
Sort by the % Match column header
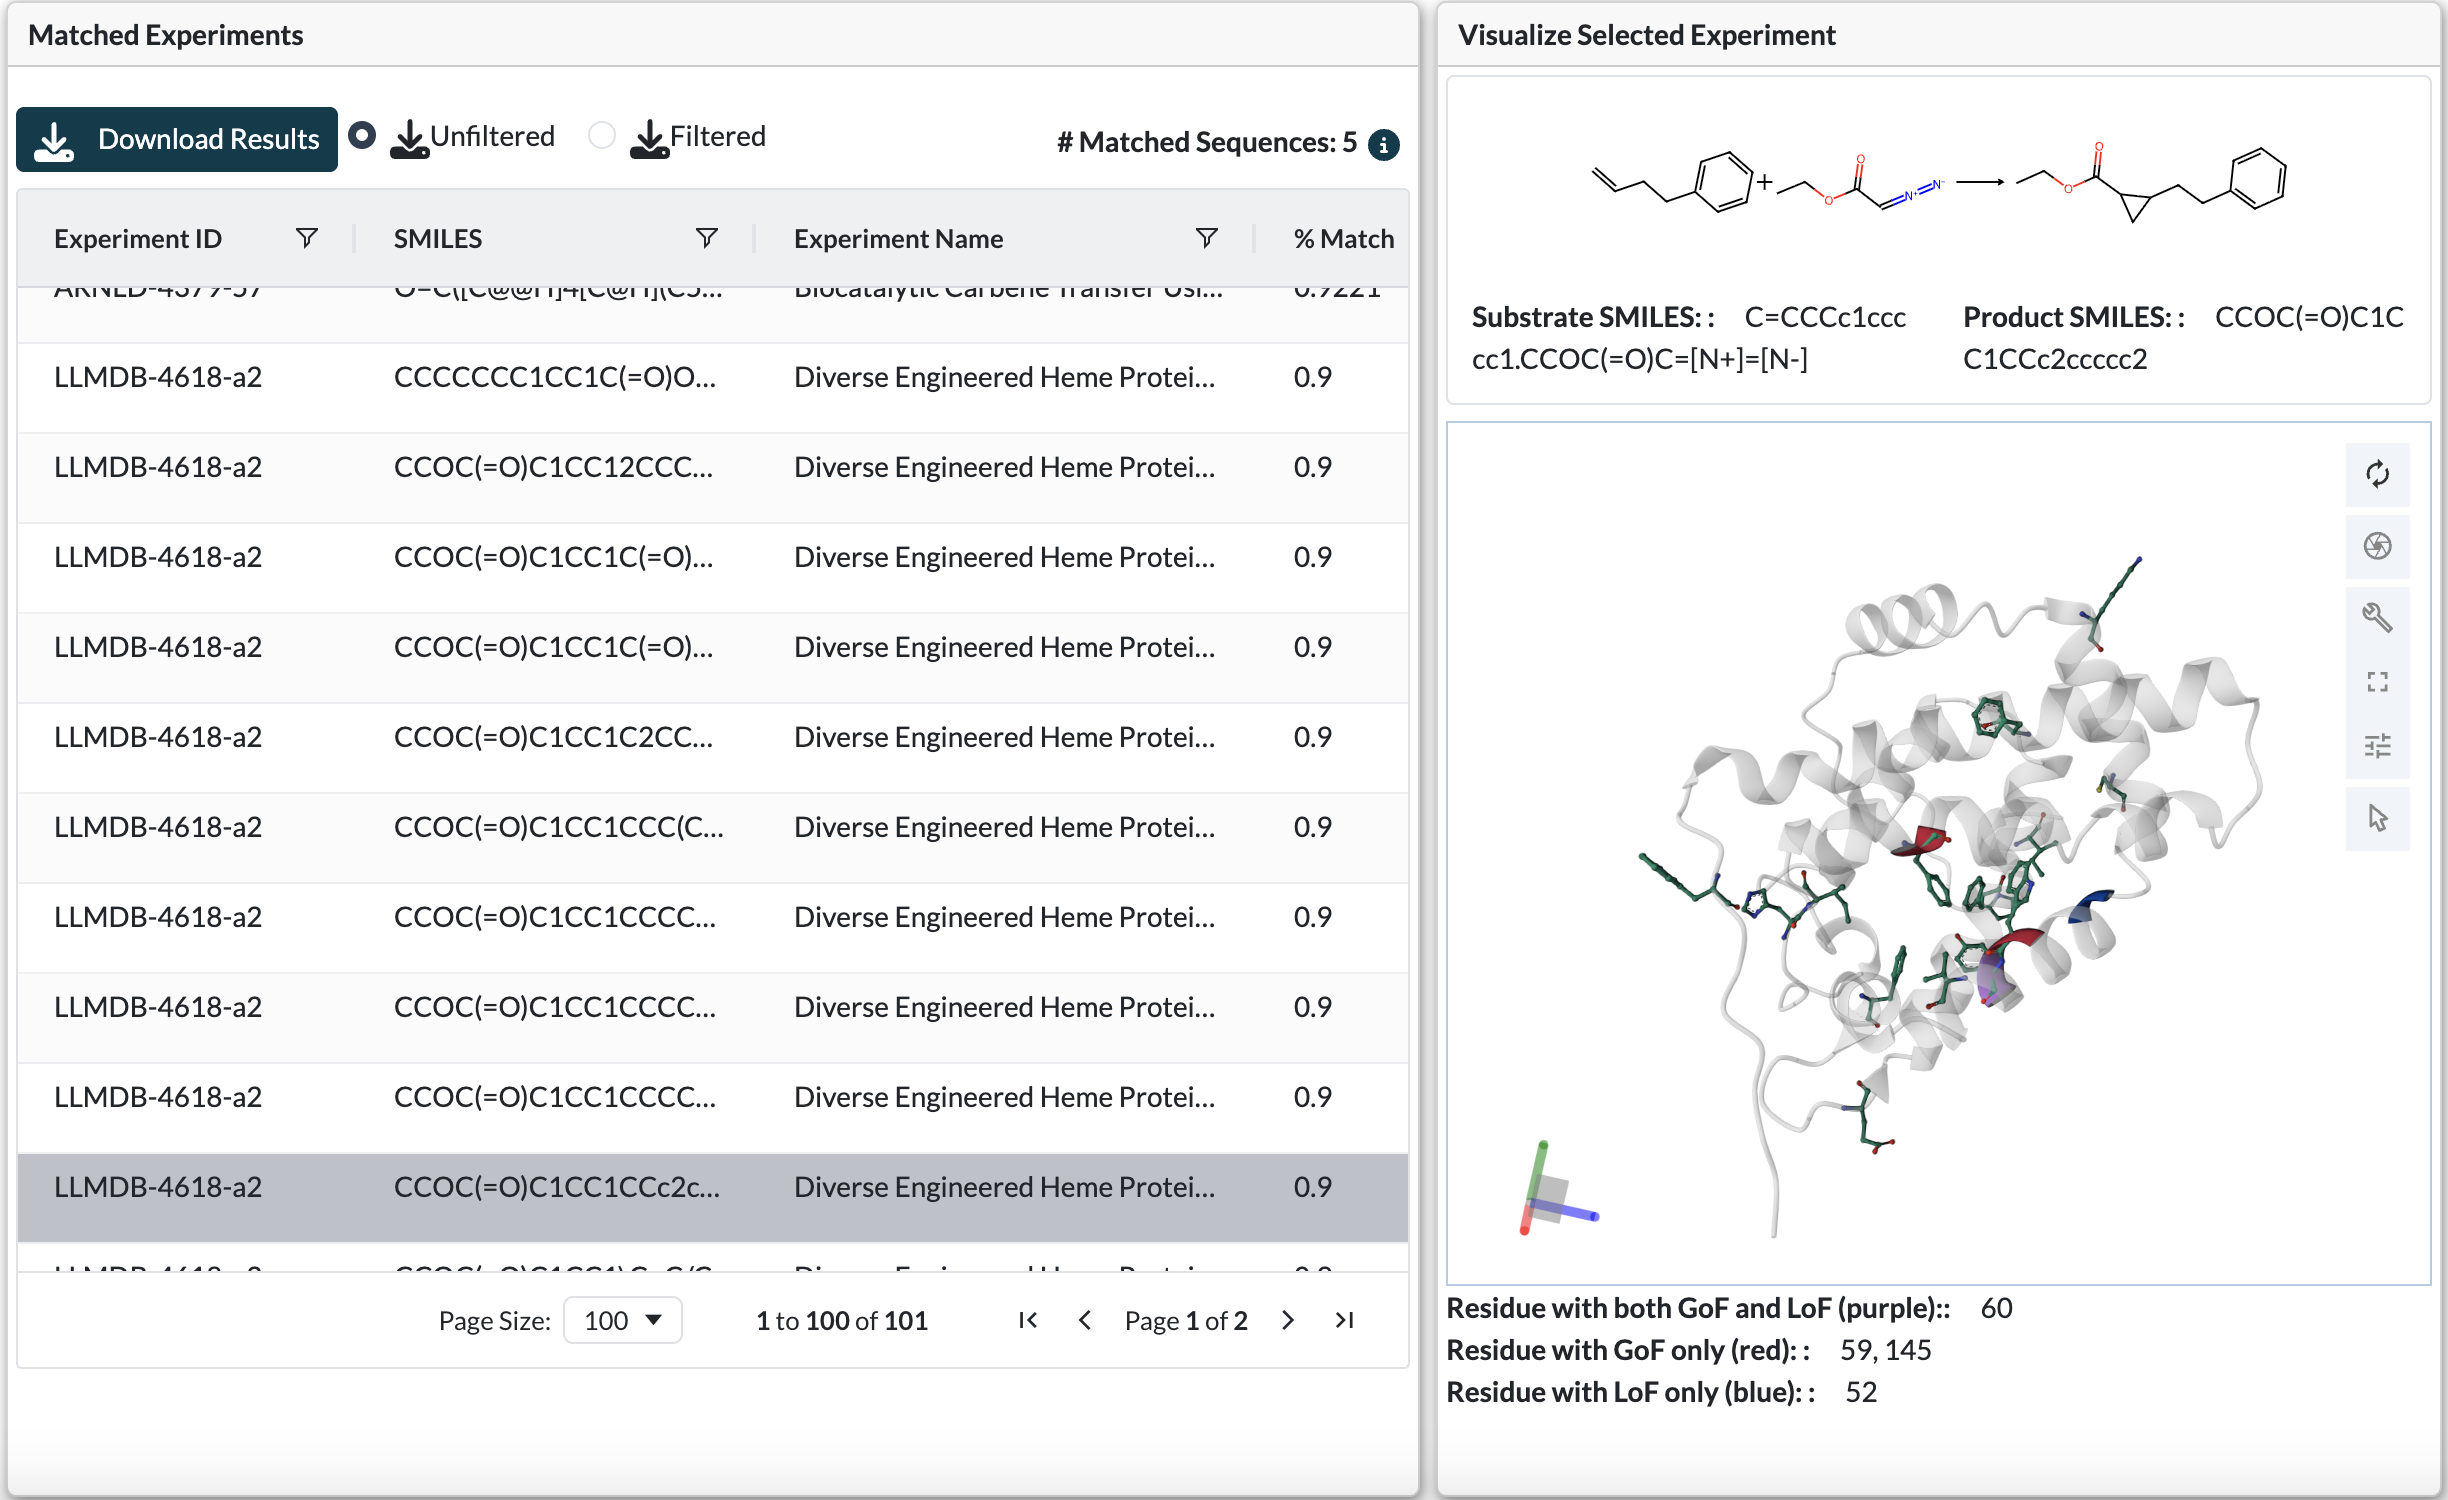tap(1342, 238)
